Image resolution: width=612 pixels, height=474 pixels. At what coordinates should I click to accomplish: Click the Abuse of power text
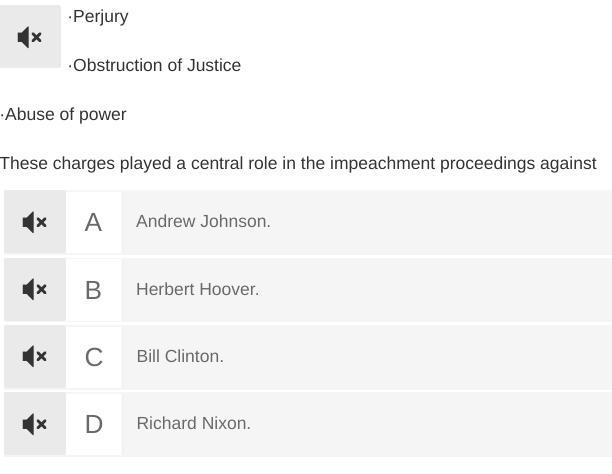pyautogui.click(x=65, y=114)
